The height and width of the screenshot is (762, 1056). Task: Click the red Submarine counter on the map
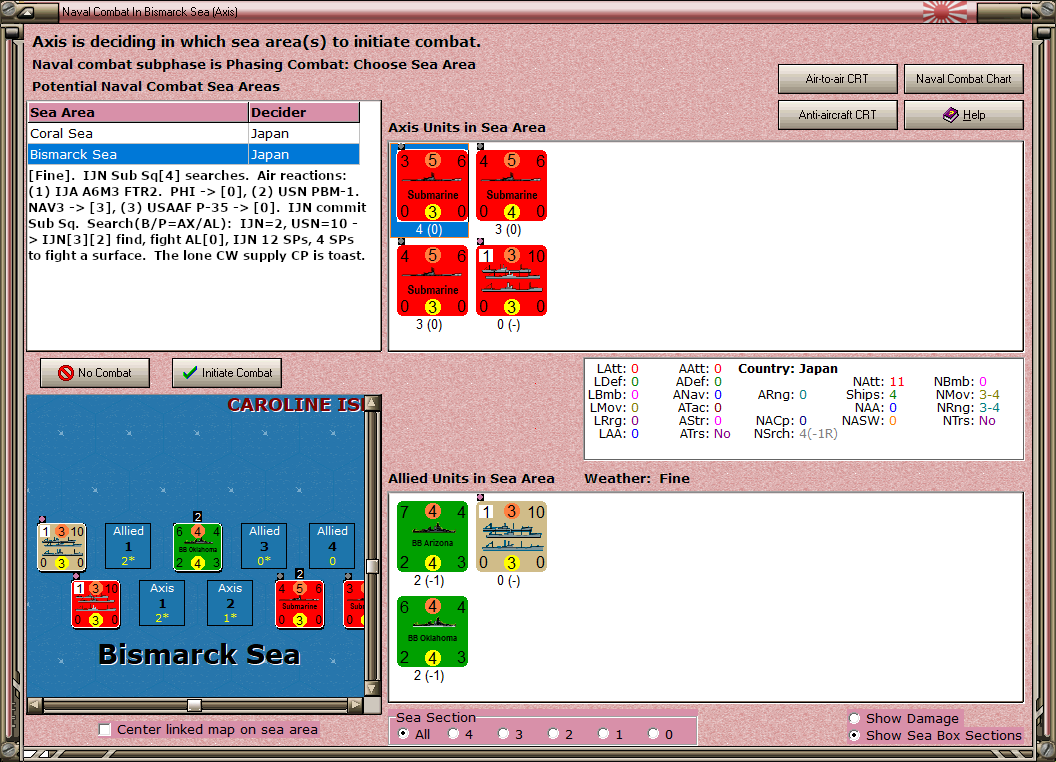point(300,604)
